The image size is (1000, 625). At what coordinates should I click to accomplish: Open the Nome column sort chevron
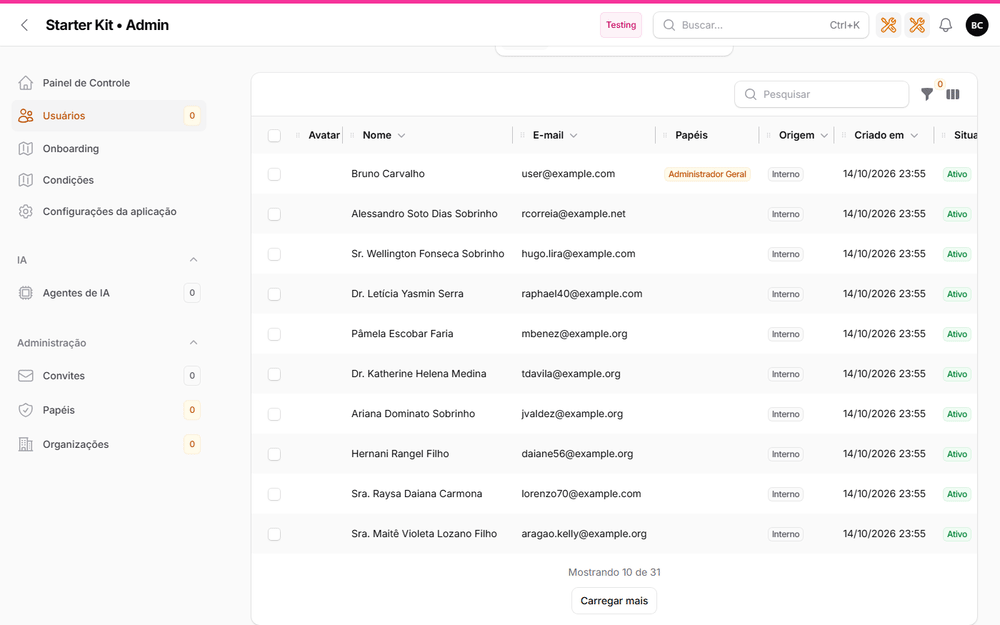(x=401, y=135)
